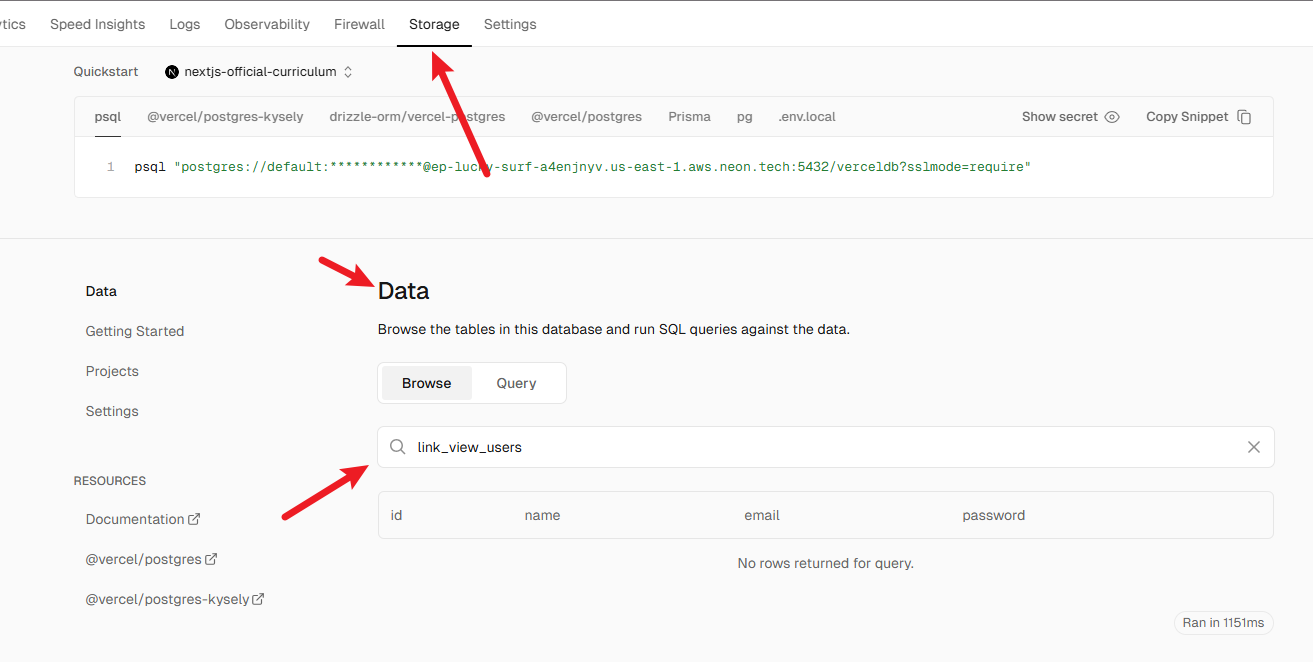Select the drizzle-orm/vercel-postgres snippet tab
1313x662 pixels.
tap(417, 117)
